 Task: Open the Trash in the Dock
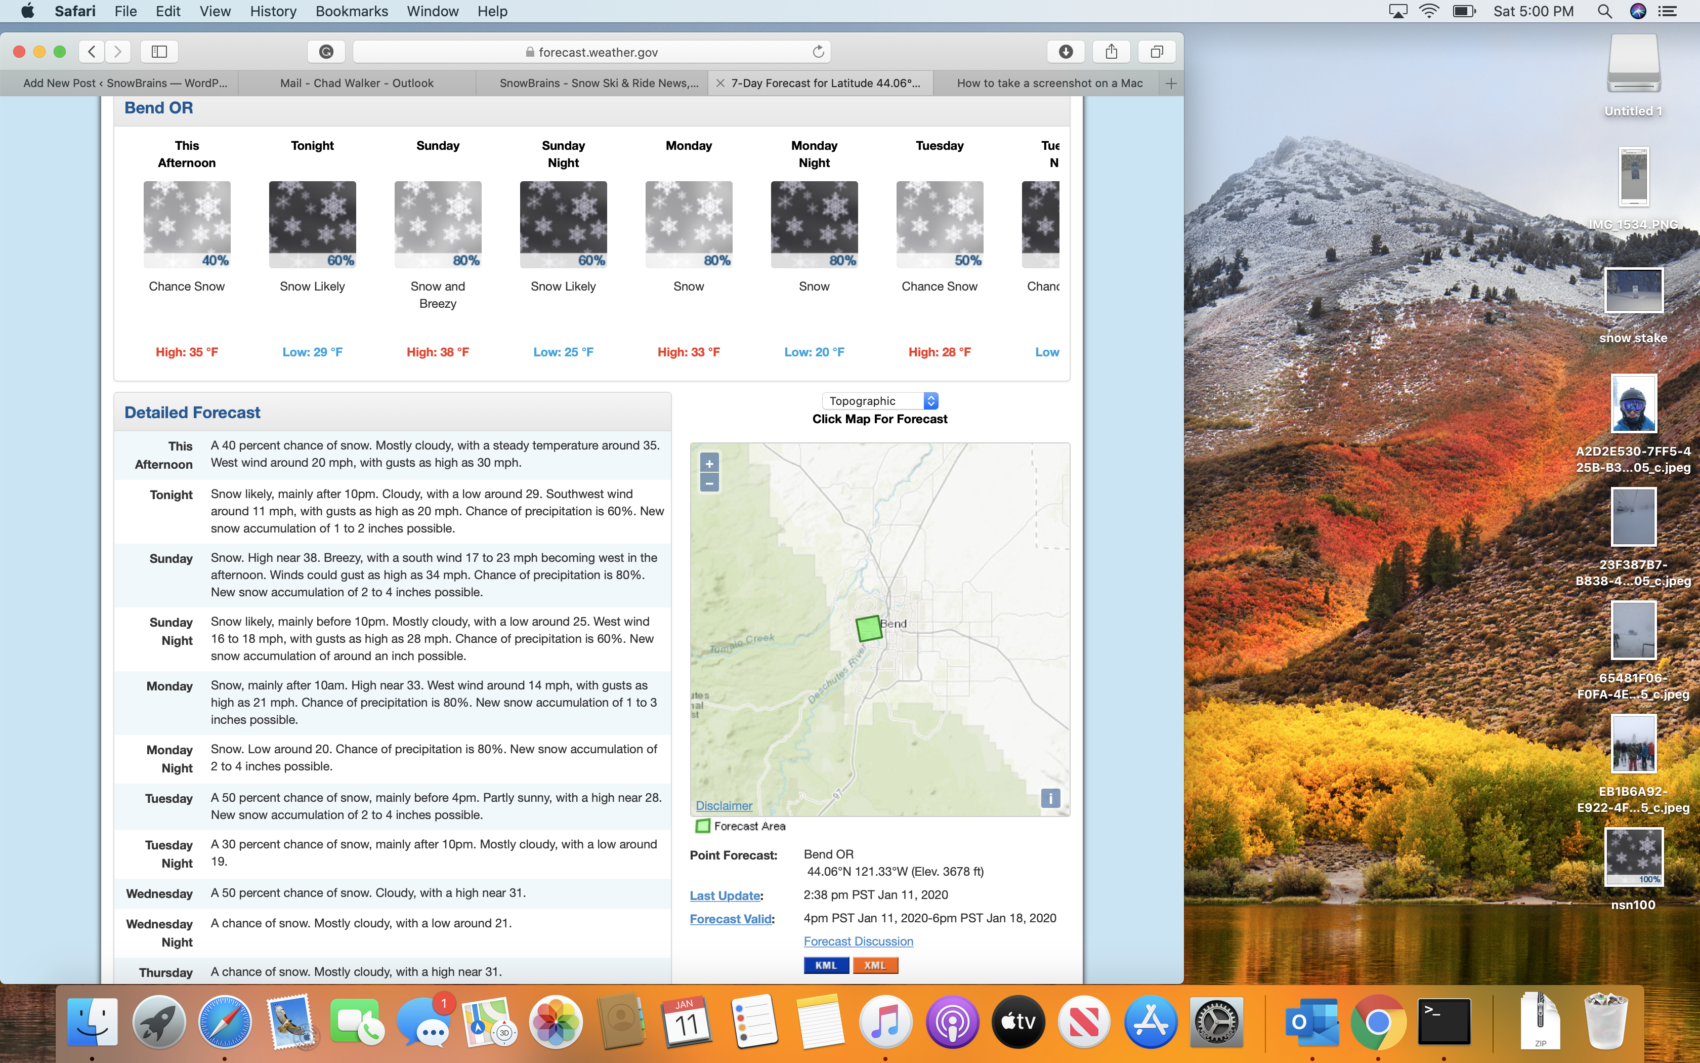(x=1606, y=1020)
